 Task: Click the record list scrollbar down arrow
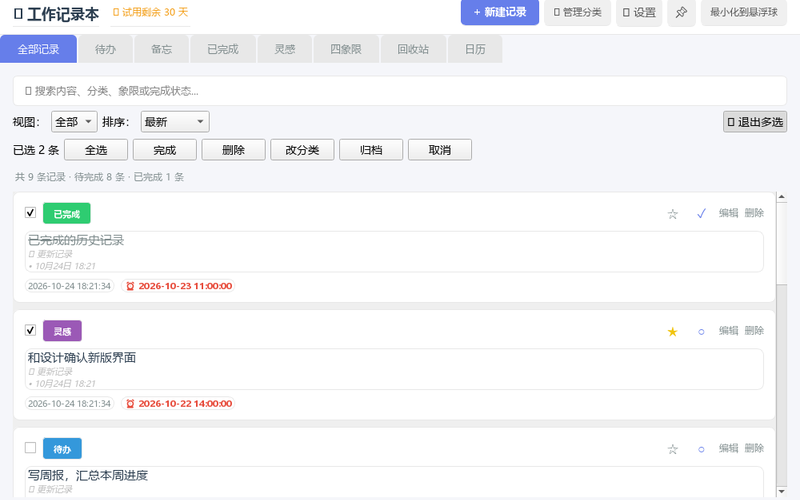pyautogui.click(x=782, y=491)
